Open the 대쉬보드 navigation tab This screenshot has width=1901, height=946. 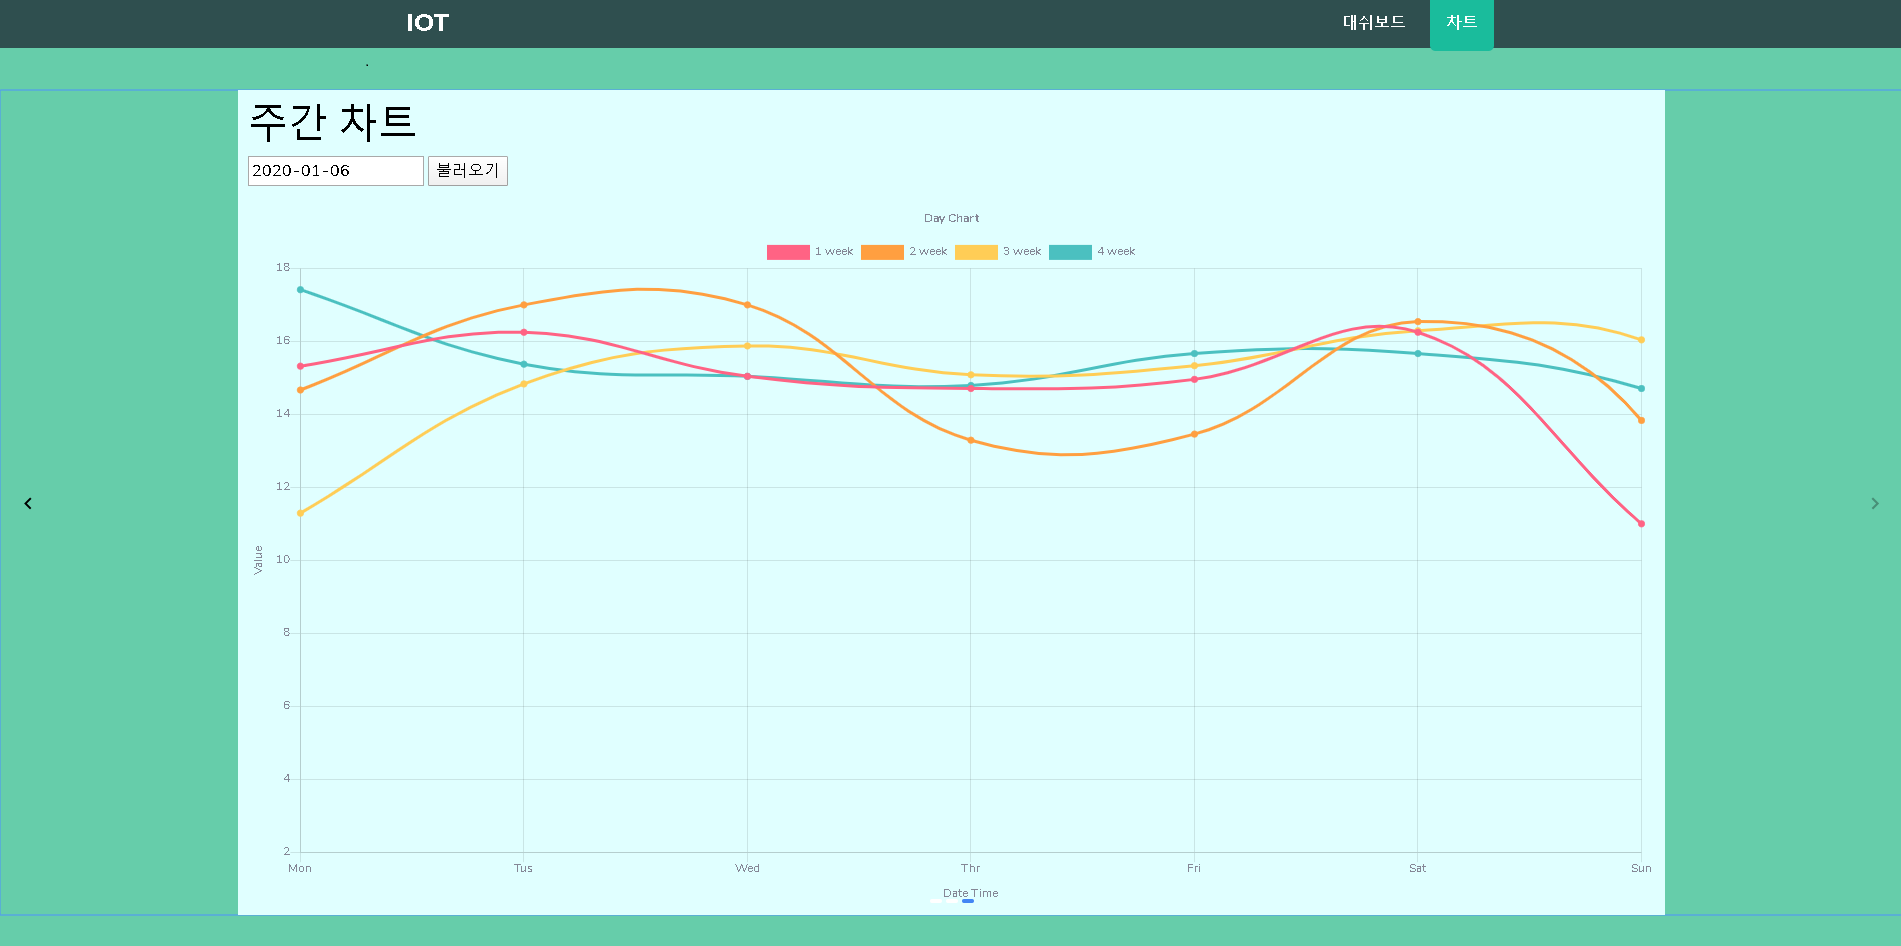tap(1374, 22)
